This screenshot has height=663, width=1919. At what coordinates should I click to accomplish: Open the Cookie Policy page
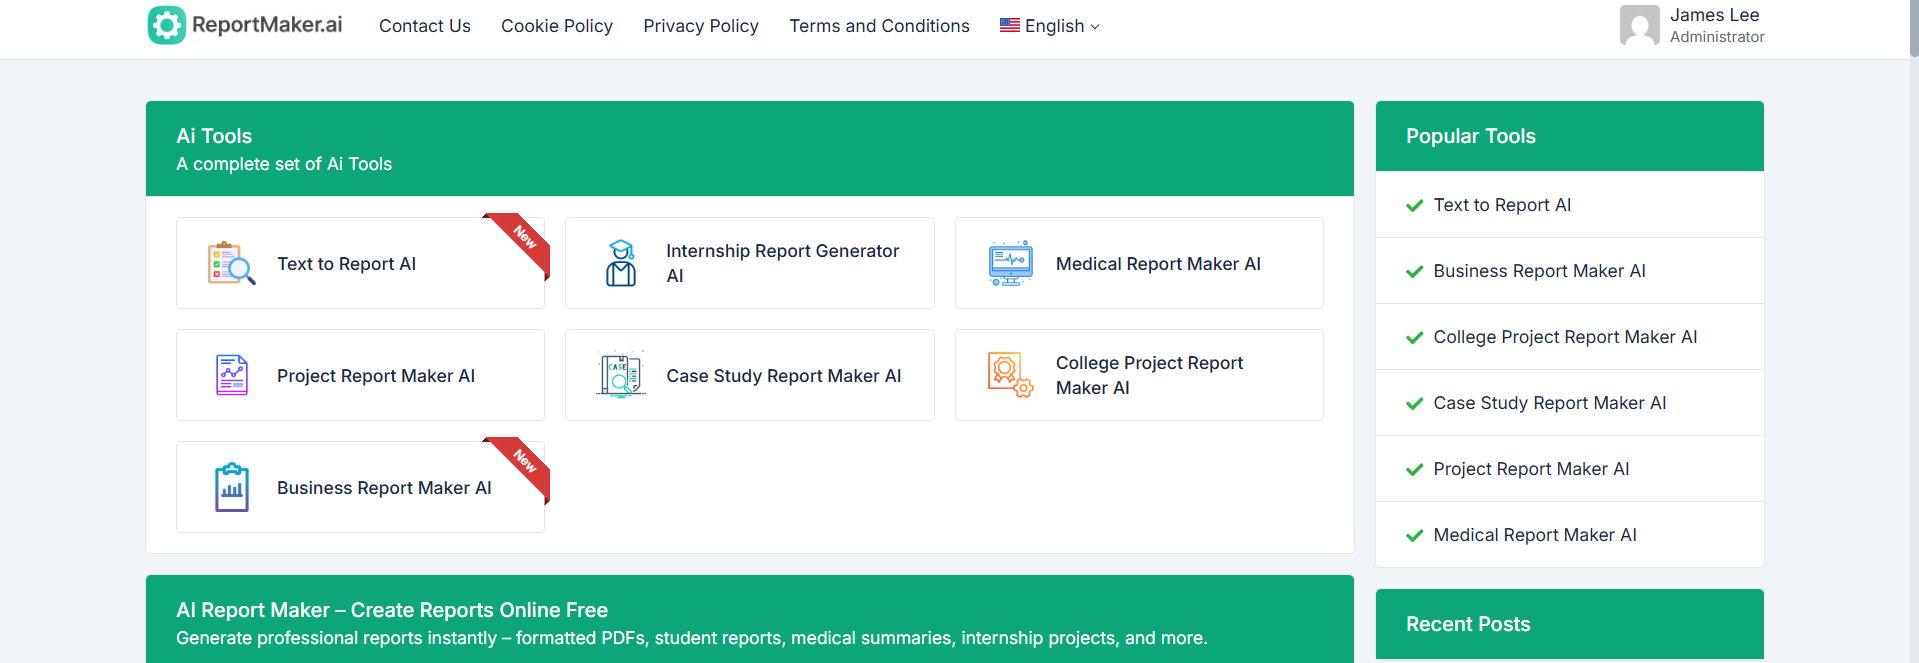click(x=556, y=26)
